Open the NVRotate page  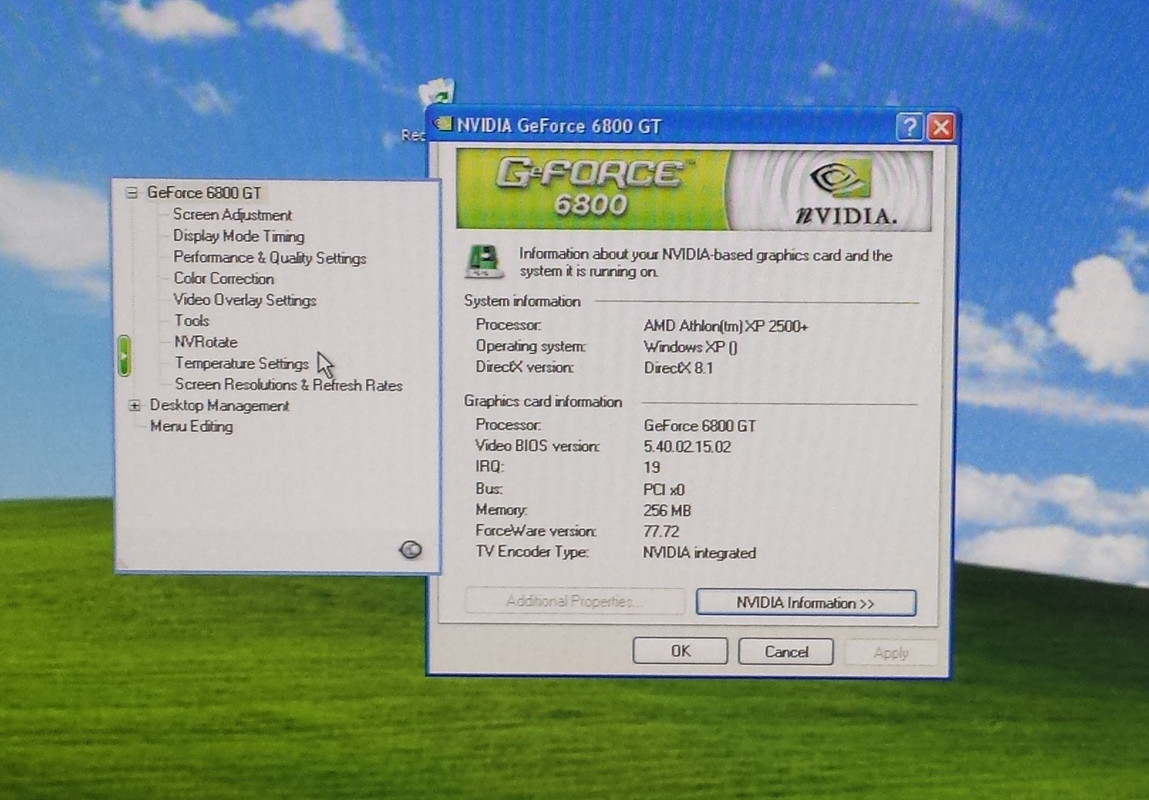tap(206, 342)
